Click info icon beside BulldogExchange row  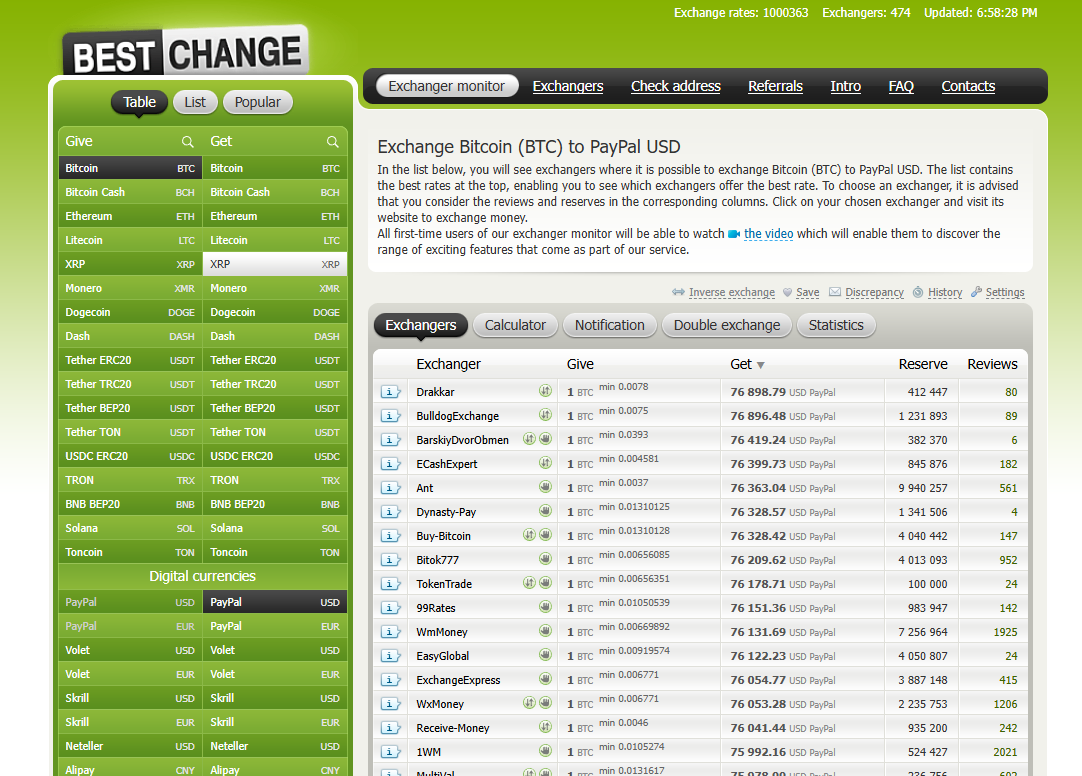[x=390, y=416]
